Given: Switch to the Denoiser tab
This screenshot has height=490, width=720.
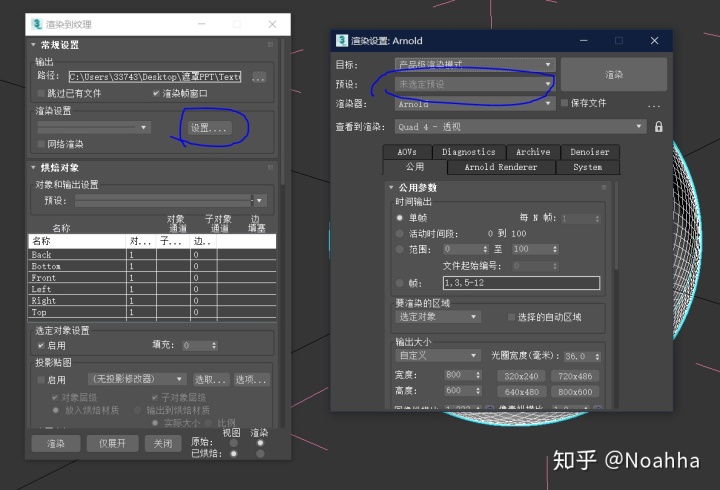Looking at the screenshot, I should click(590, 152).
